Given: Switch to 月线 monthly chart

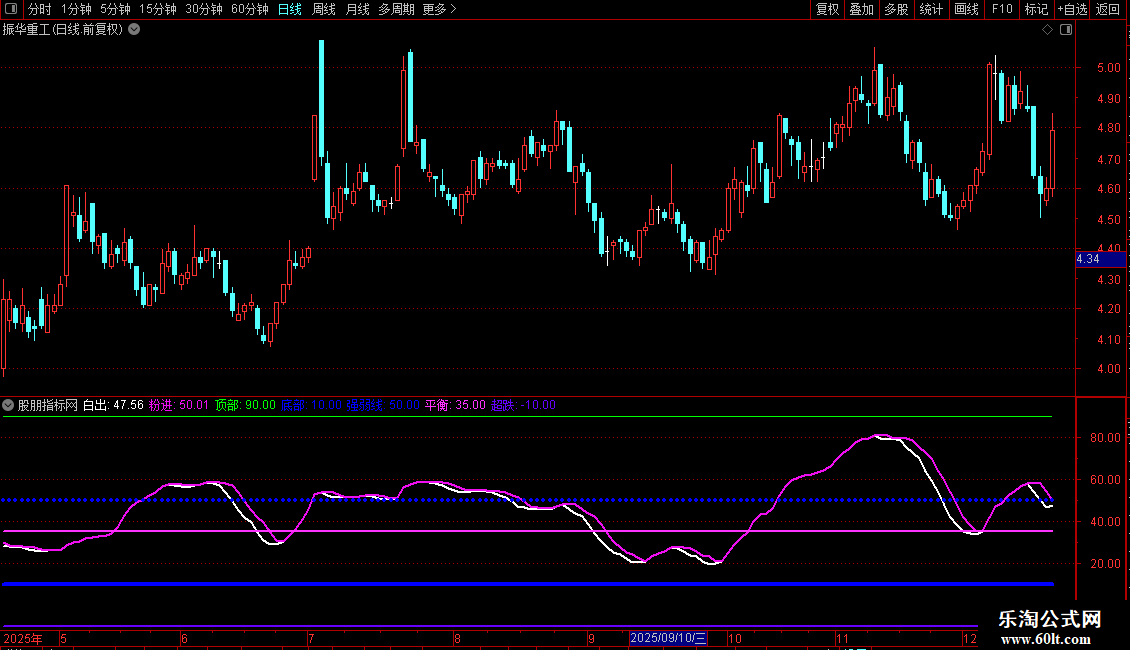Looking at the screenshot, I should tap(357, 9).
